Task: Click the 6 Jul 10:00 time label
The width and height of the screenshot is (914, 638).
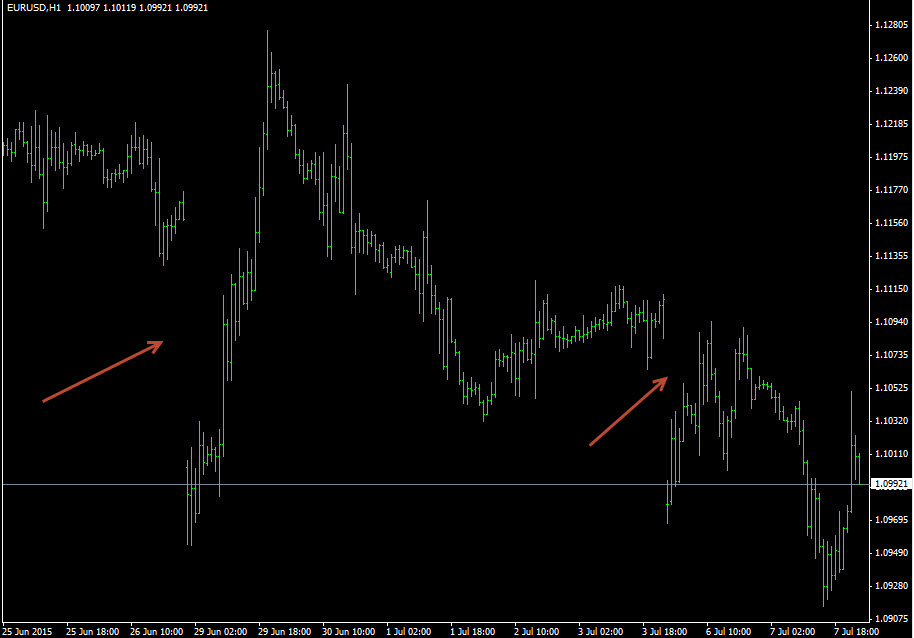Action: [x=728, y=631]
